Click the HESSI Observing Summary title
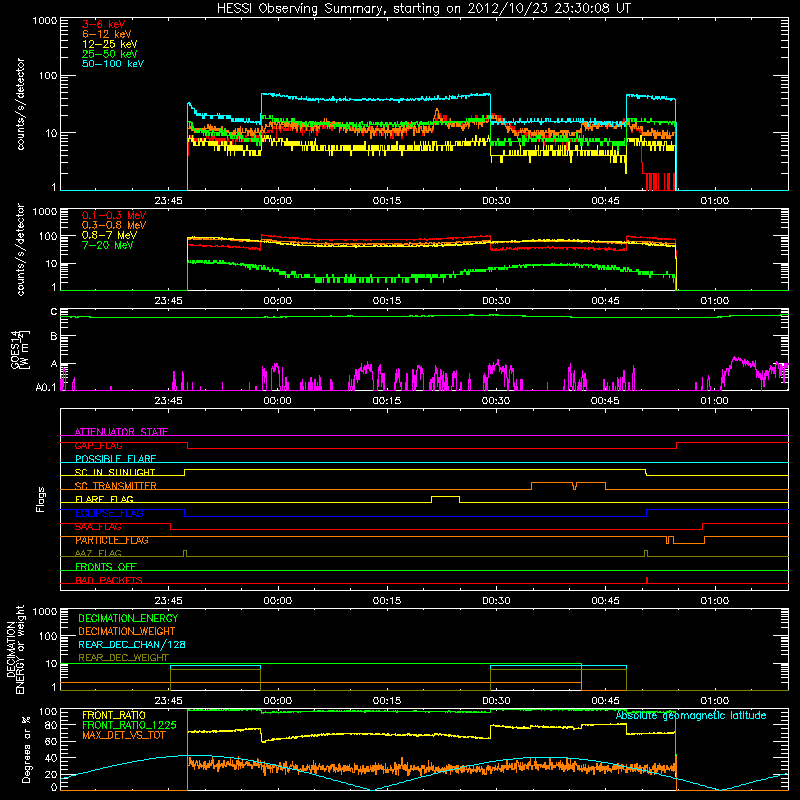The width and height of the screenshot is (800, 800). click(x=423, y=9)
